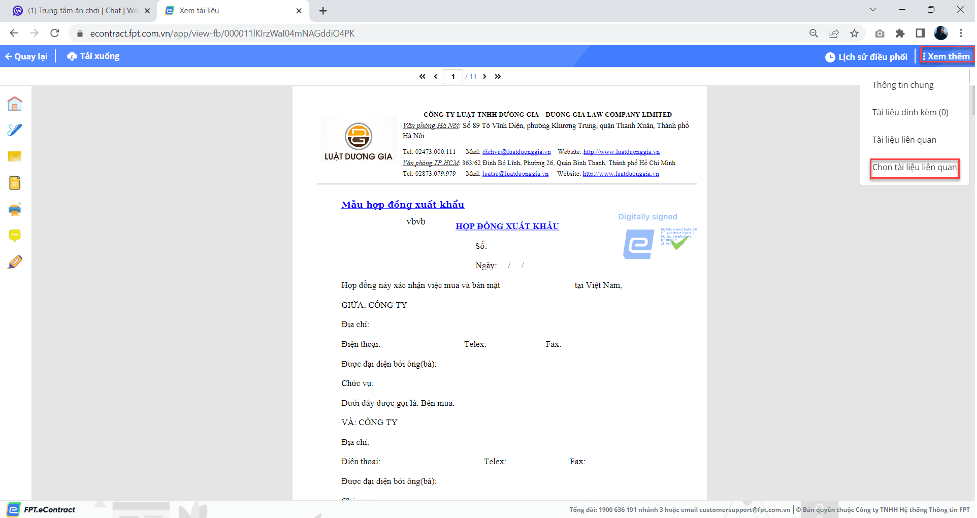Open the yellow comment bubble icon
The height and width of the screenshot is (518, 977).
[x=15, y=236]
